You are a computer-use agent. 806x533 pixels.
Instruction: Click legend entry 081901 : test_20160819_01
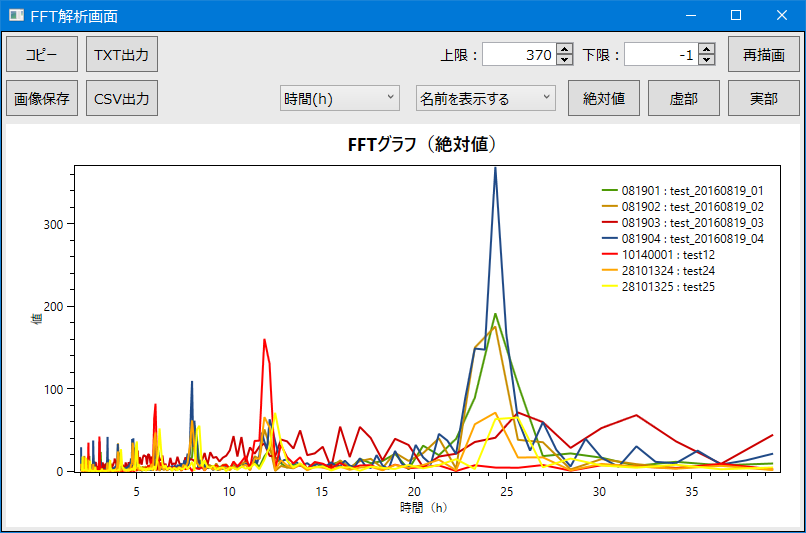click(x=683, y=191)
